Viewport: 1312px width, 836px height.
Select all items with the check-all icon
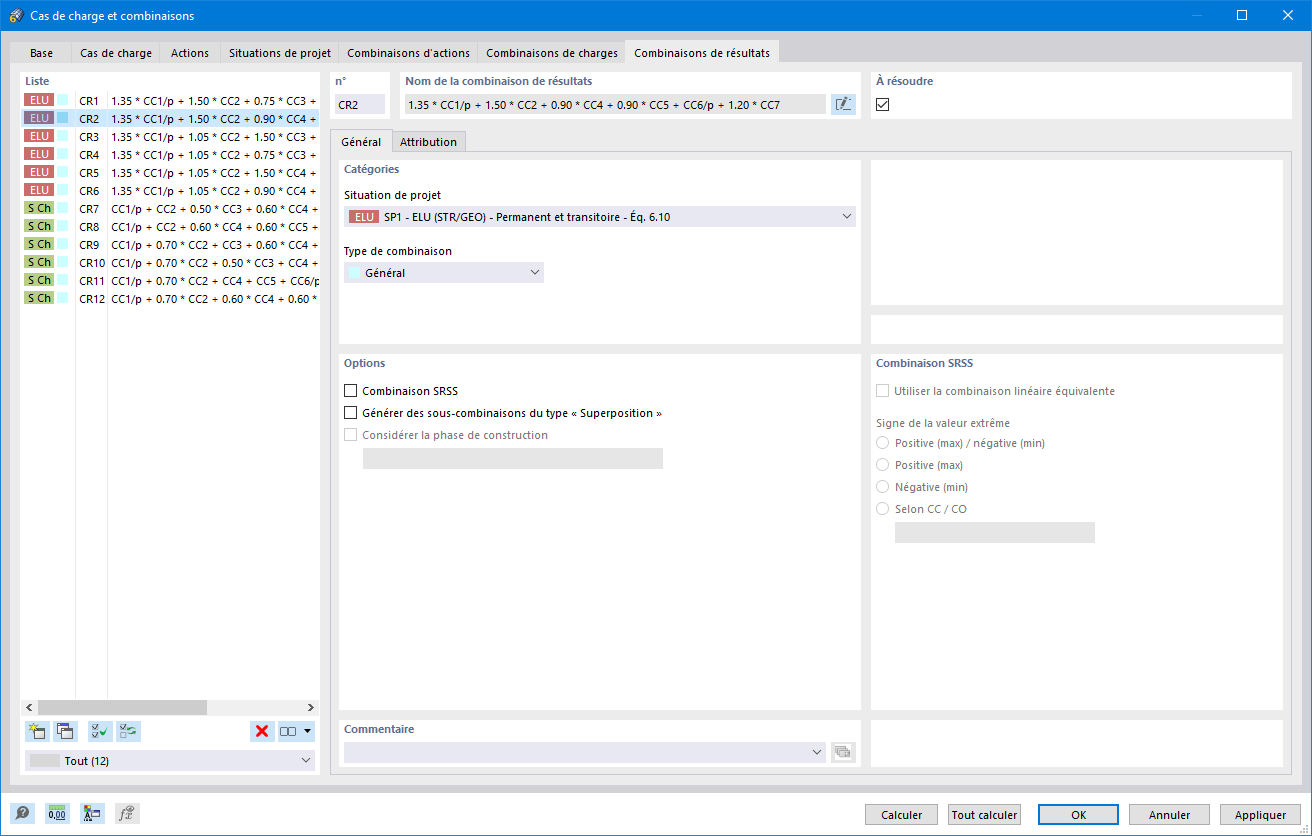pyautogui.click(x=99, y=731)
